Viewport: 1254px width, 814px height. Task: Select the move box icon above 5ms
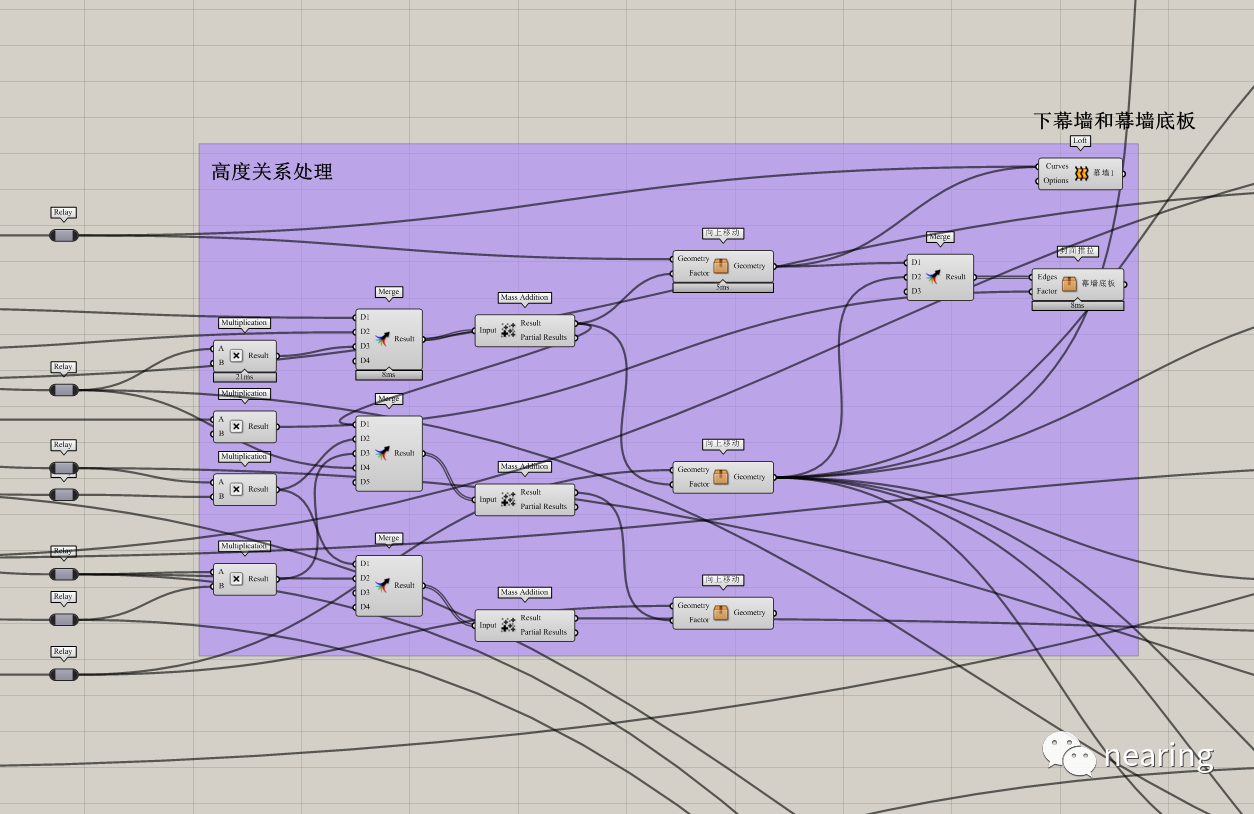(721, 266)
